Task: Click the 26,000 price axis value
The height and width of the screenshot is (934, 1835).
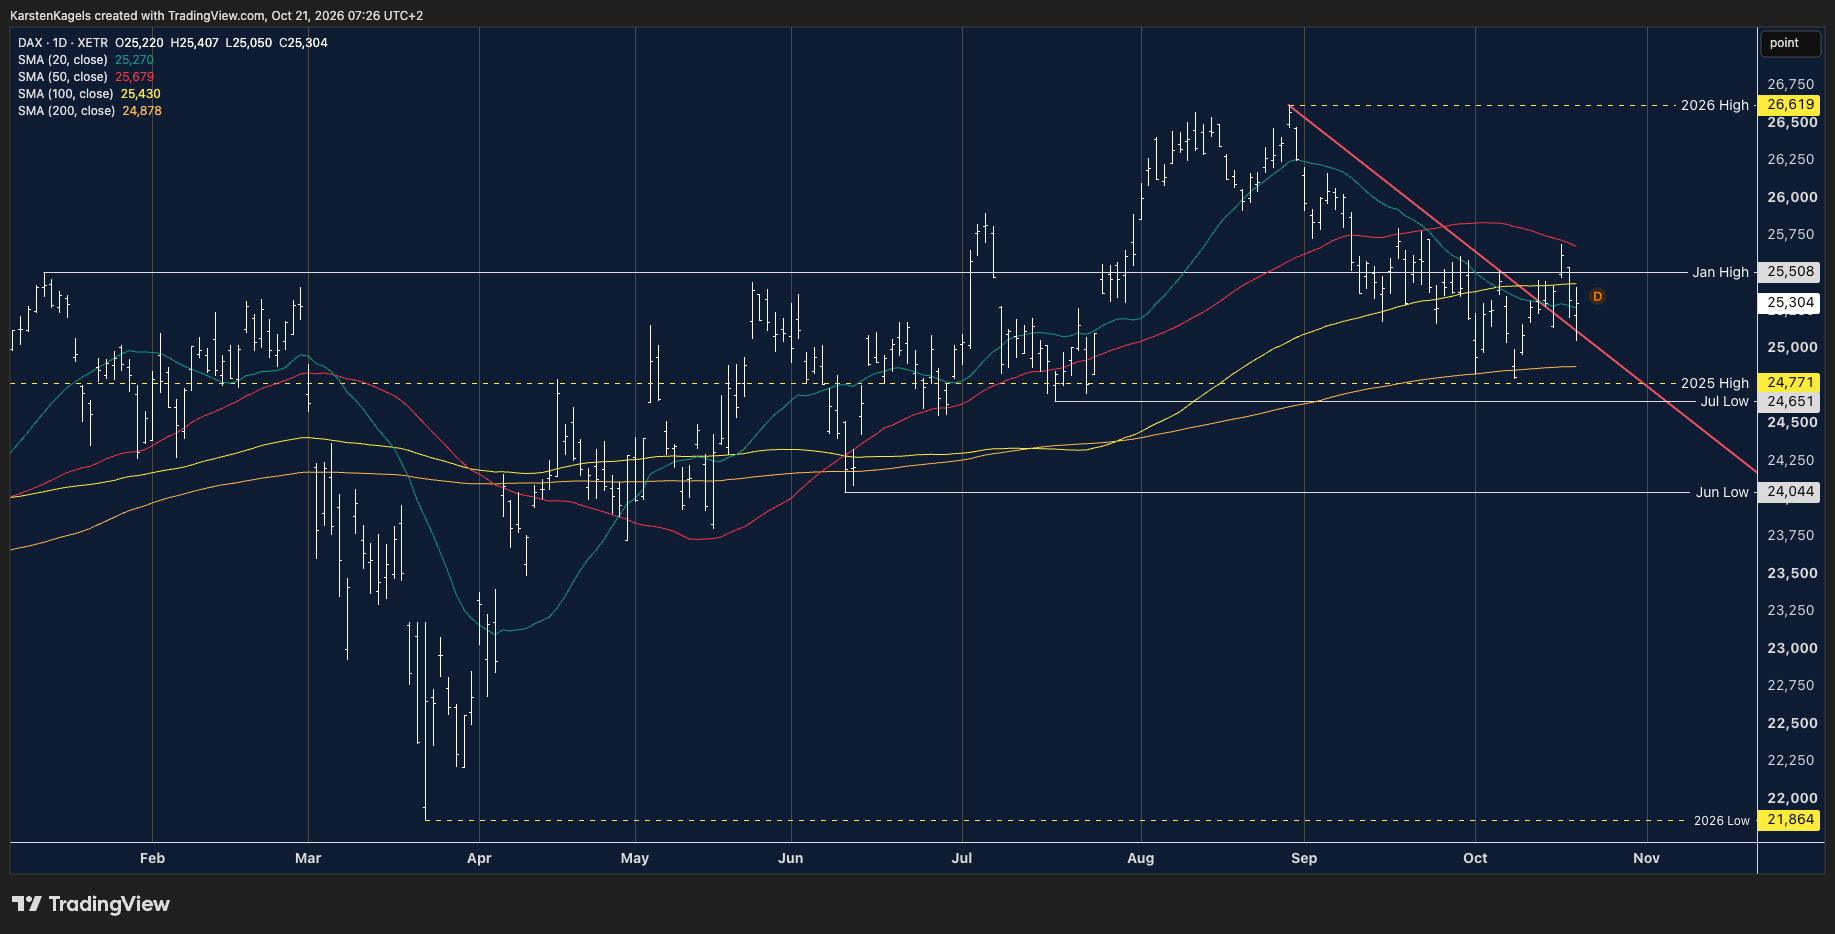Action: (x=1792, y=197)
